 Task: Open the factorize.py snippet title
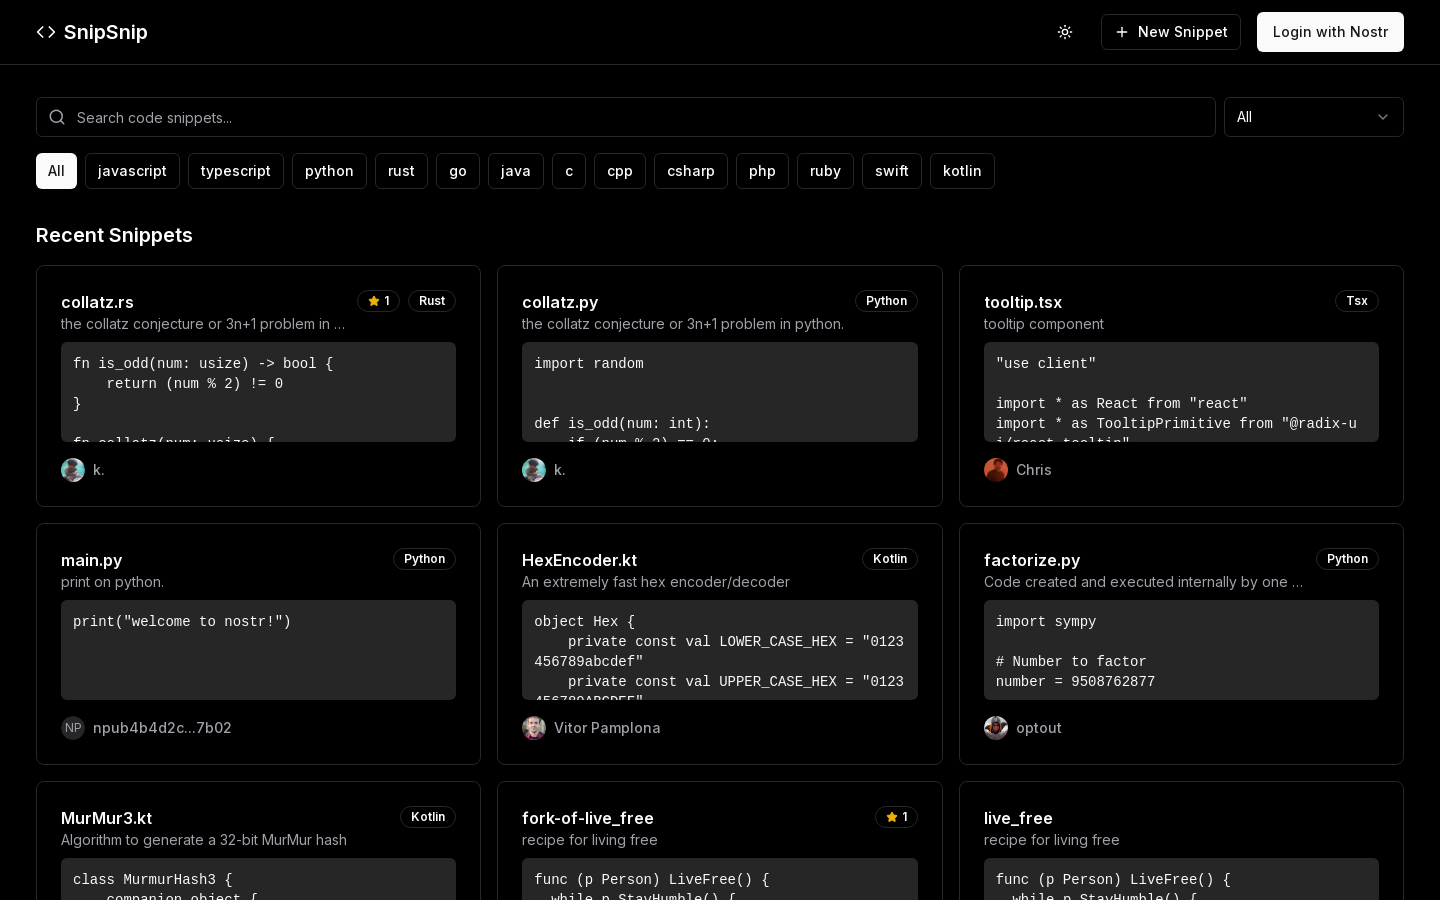(x=1032, y=560)
